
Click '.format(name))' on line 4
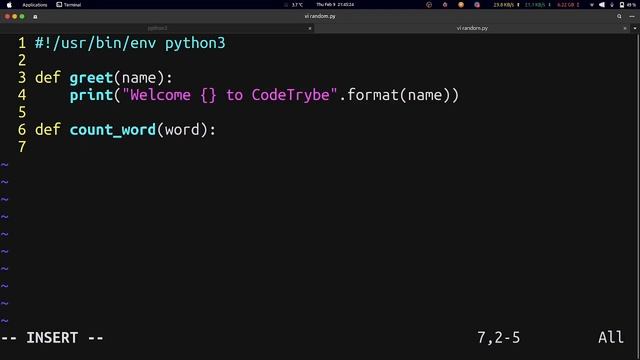click(x=399, y=95)
